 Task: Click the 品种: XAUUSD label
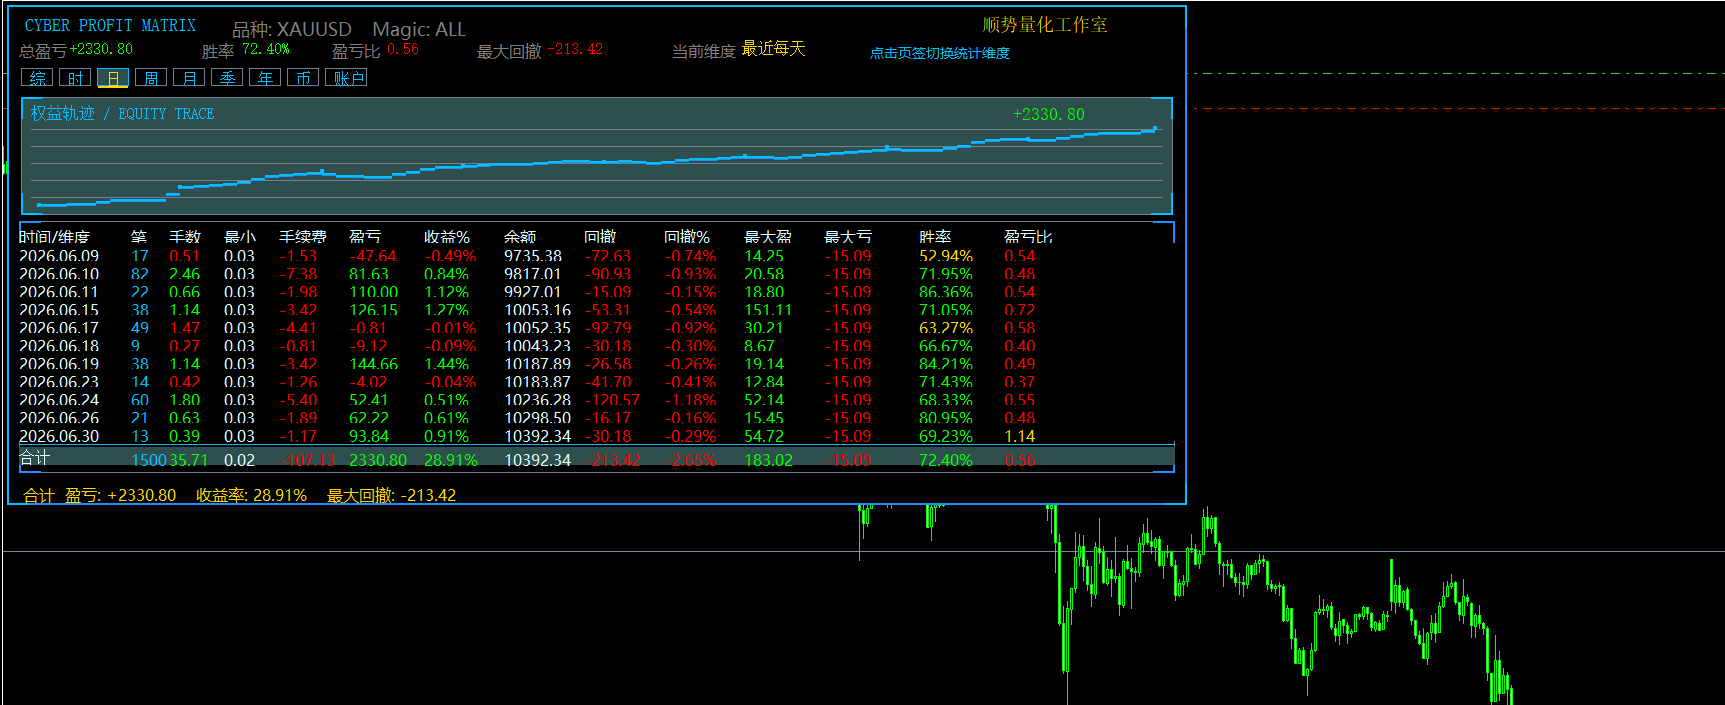(x=292, y=30)
